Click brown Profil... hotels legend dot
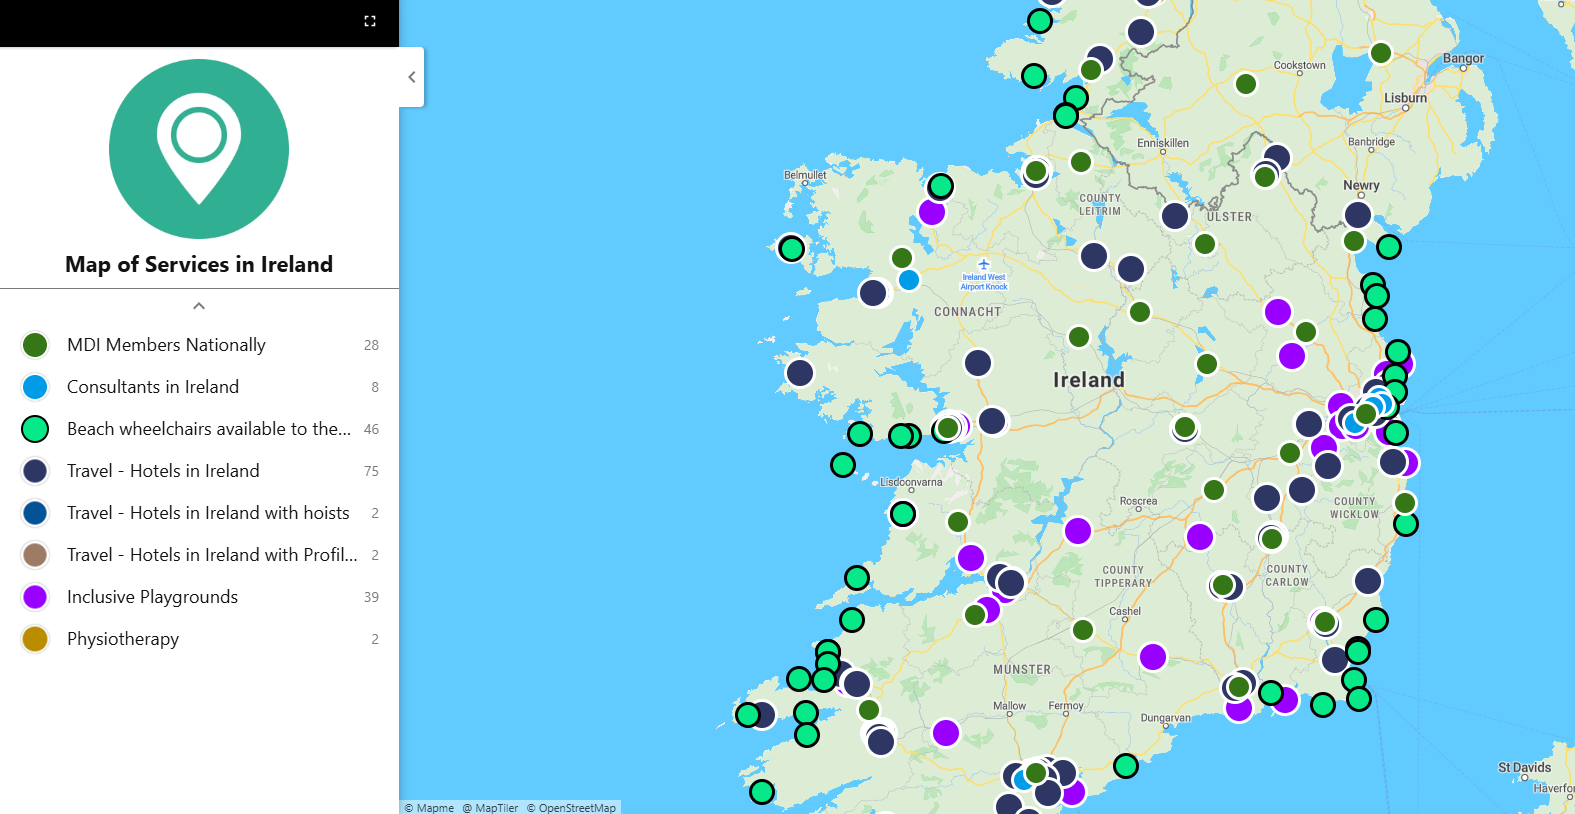 pos(35,555)
